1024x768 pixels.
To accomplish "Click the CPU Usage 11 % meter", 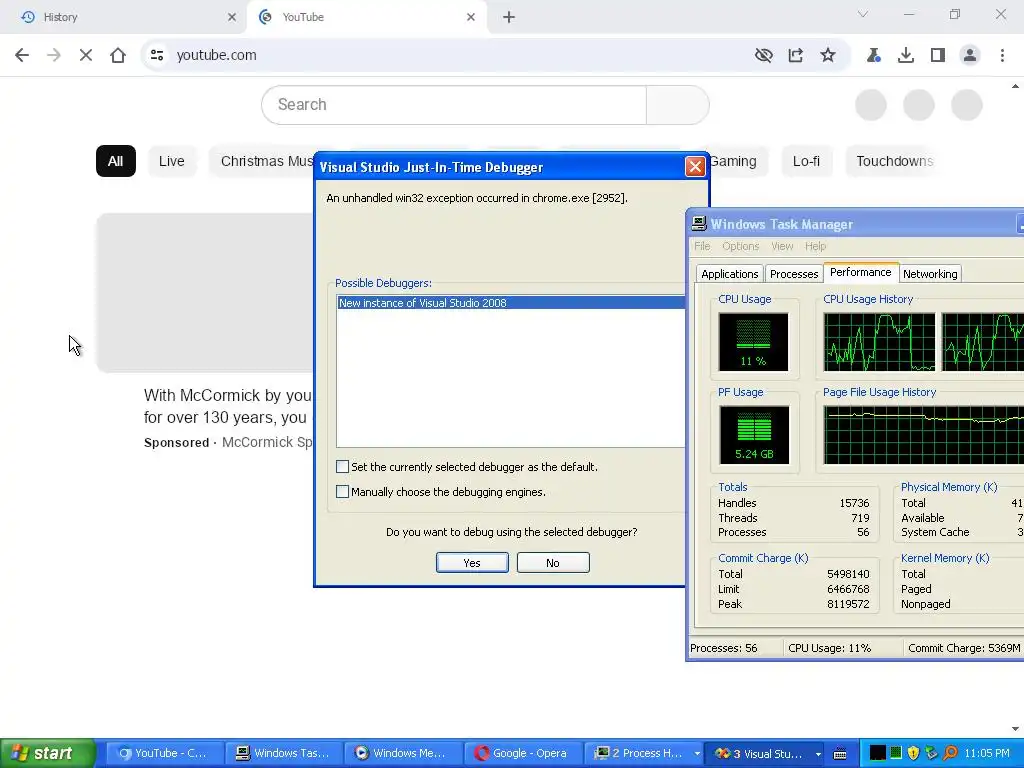I will pos(753,342).
